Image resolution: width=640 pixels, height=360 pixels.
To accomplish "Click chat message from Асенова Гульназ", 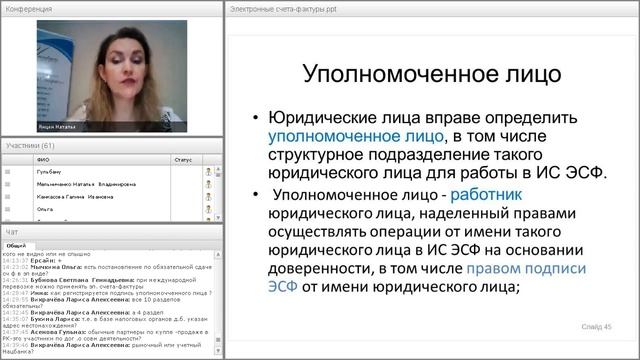I will [x=105, y=335].
